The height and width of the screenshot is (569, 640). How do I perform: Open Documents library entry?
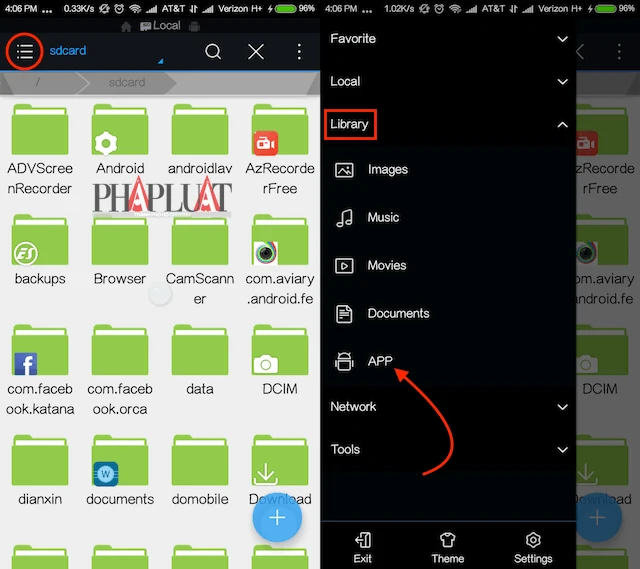pos(397,313)
